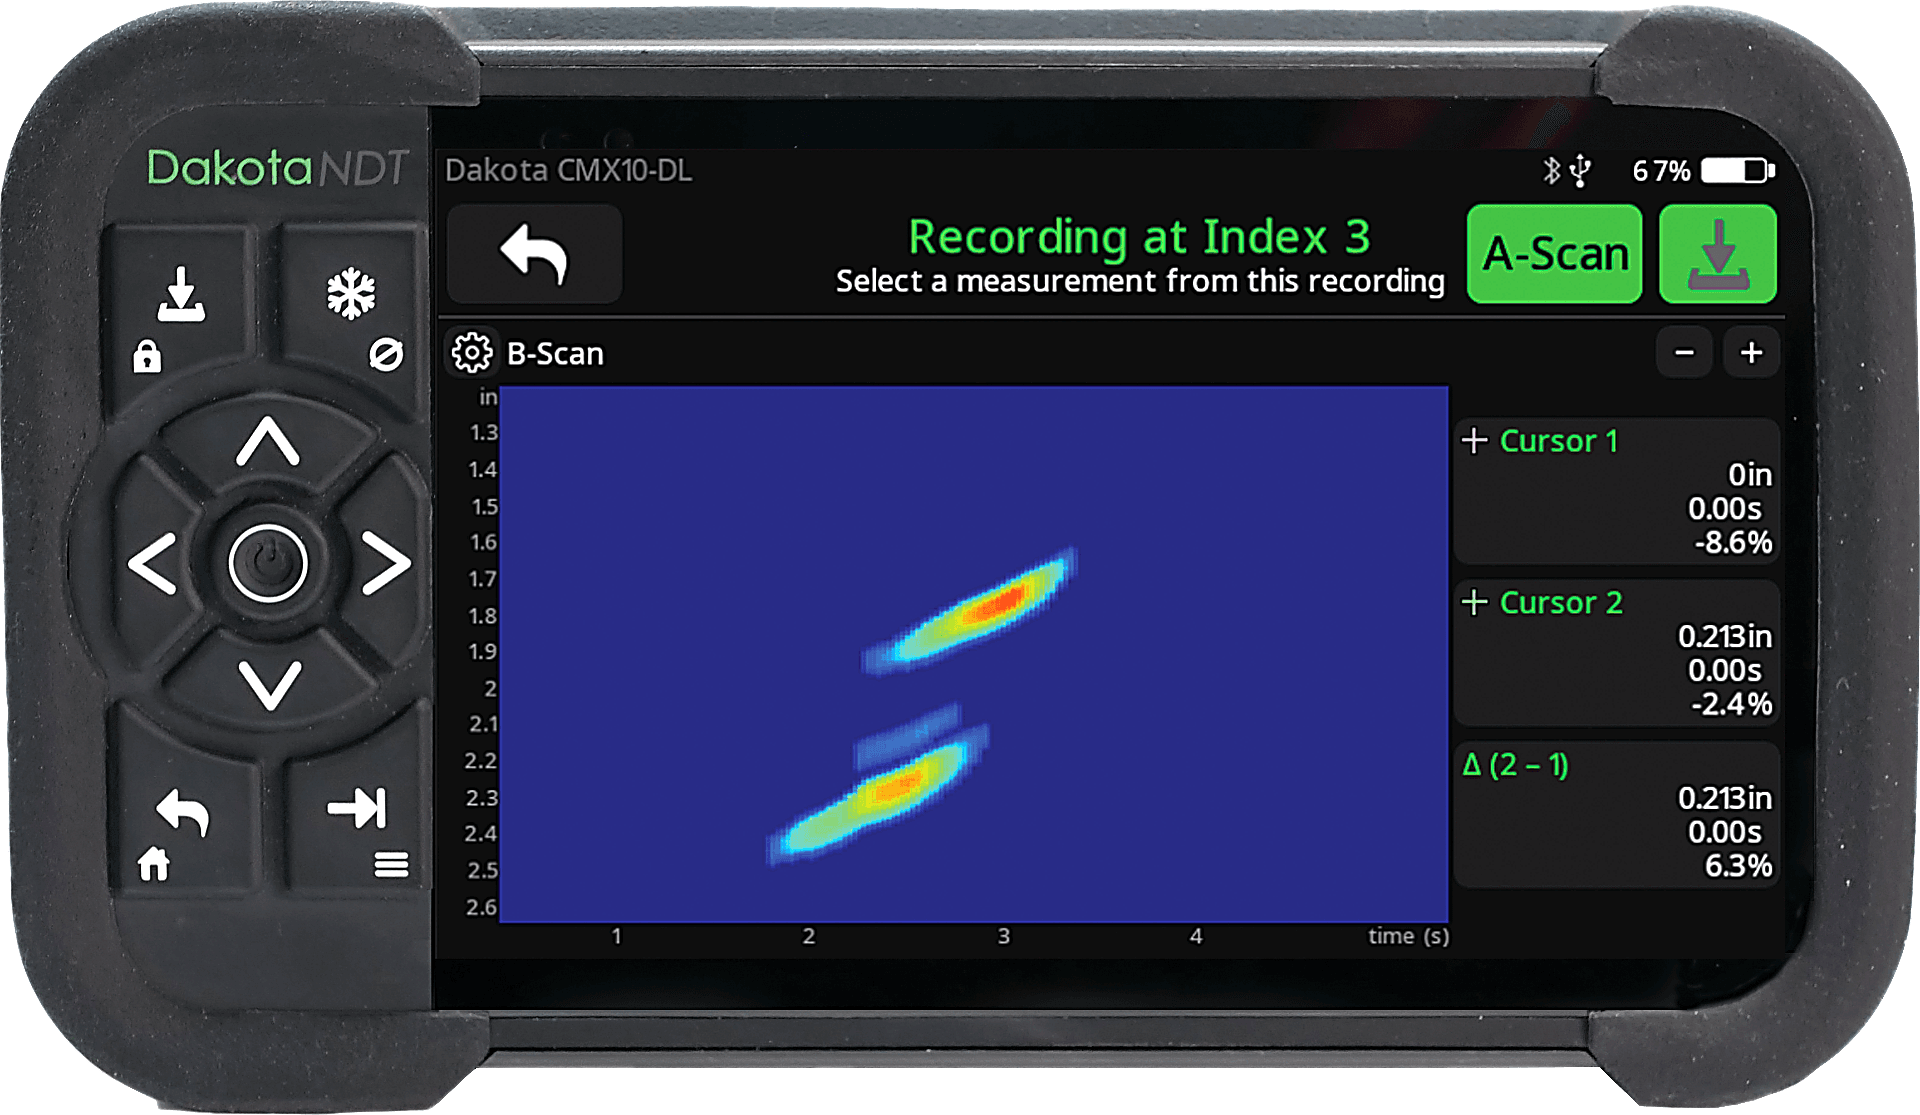Push the left arrow on the keypad

[152, 564]
